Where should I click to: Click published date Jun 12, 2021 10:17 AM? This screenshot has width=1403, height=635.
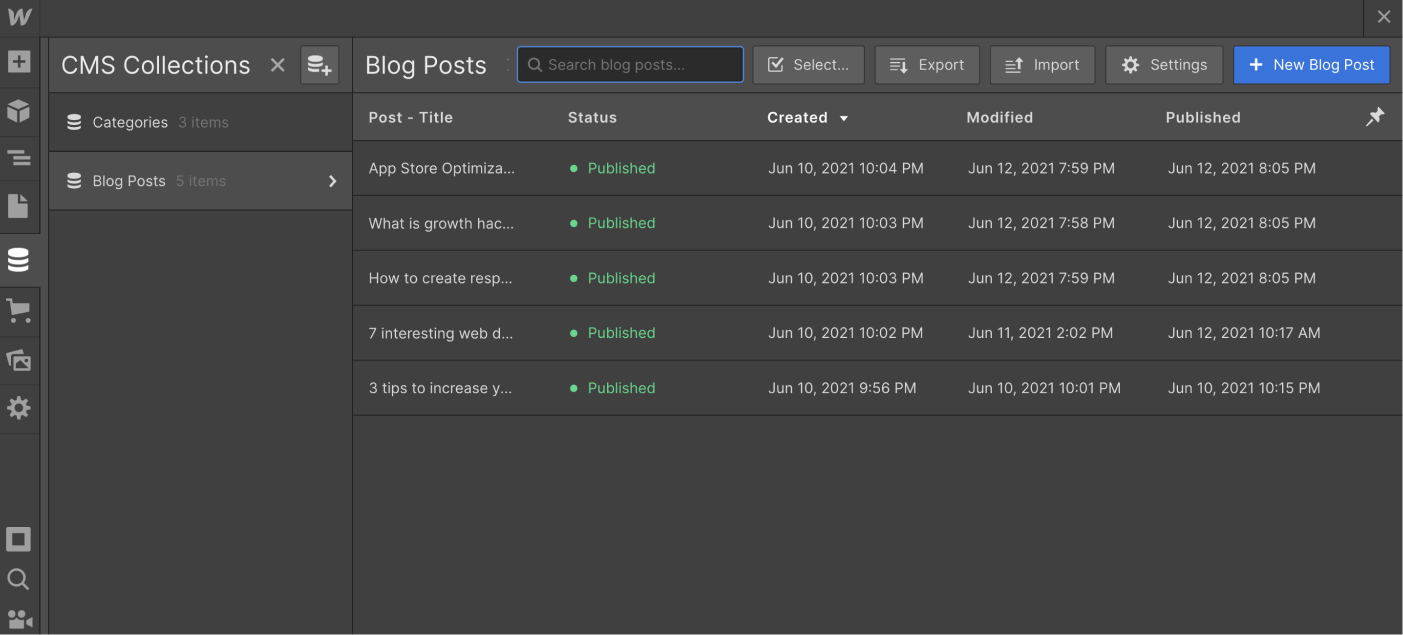(1244, 333)
